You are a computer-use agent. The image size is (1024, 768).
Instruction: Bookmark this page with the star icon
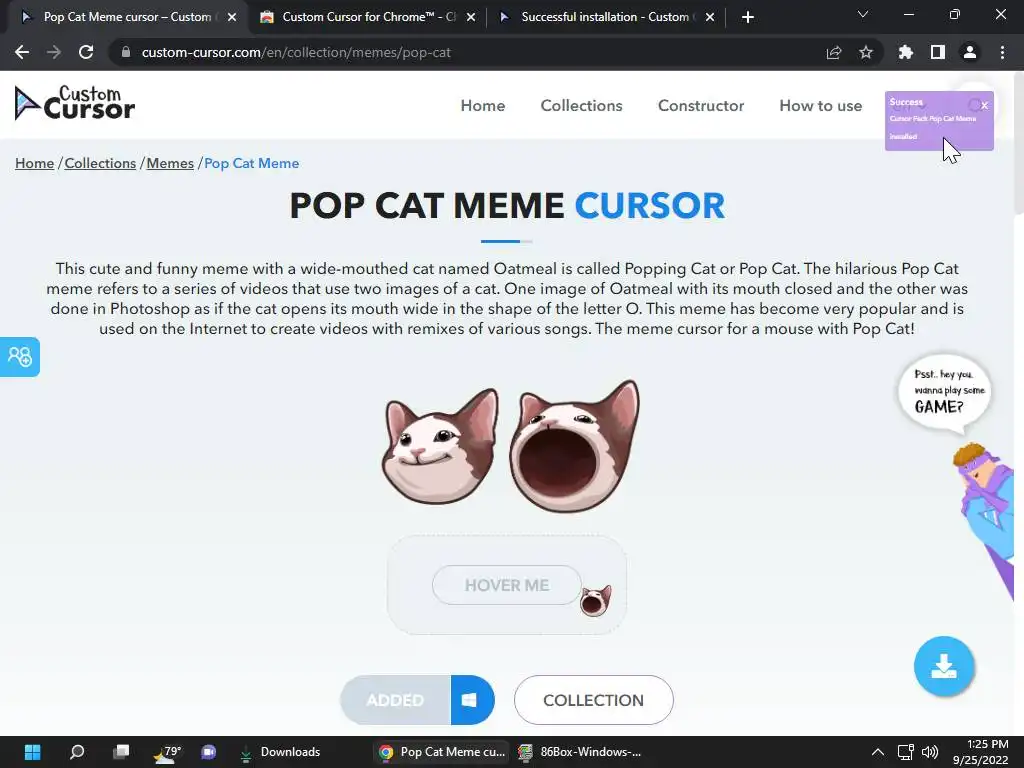[x=866, y=52]
